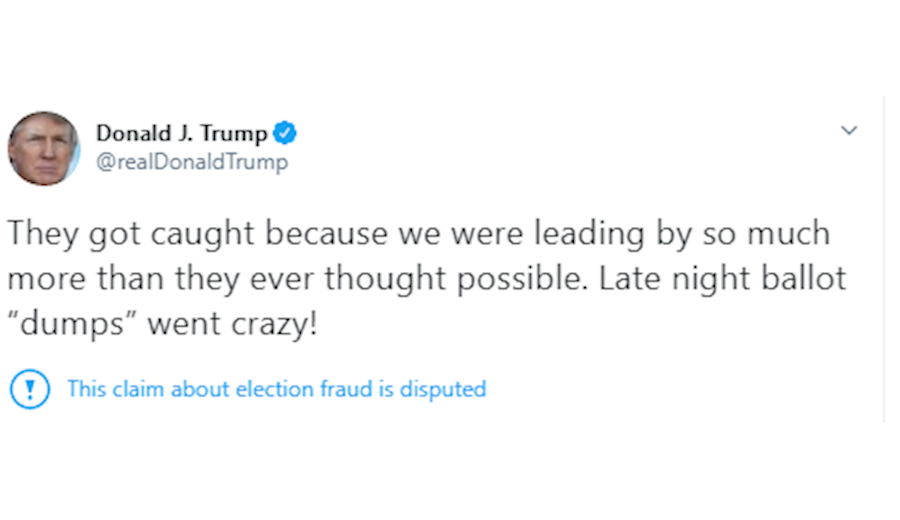Click the phrase "went crazy!" in the tweet

pos(232,324)
